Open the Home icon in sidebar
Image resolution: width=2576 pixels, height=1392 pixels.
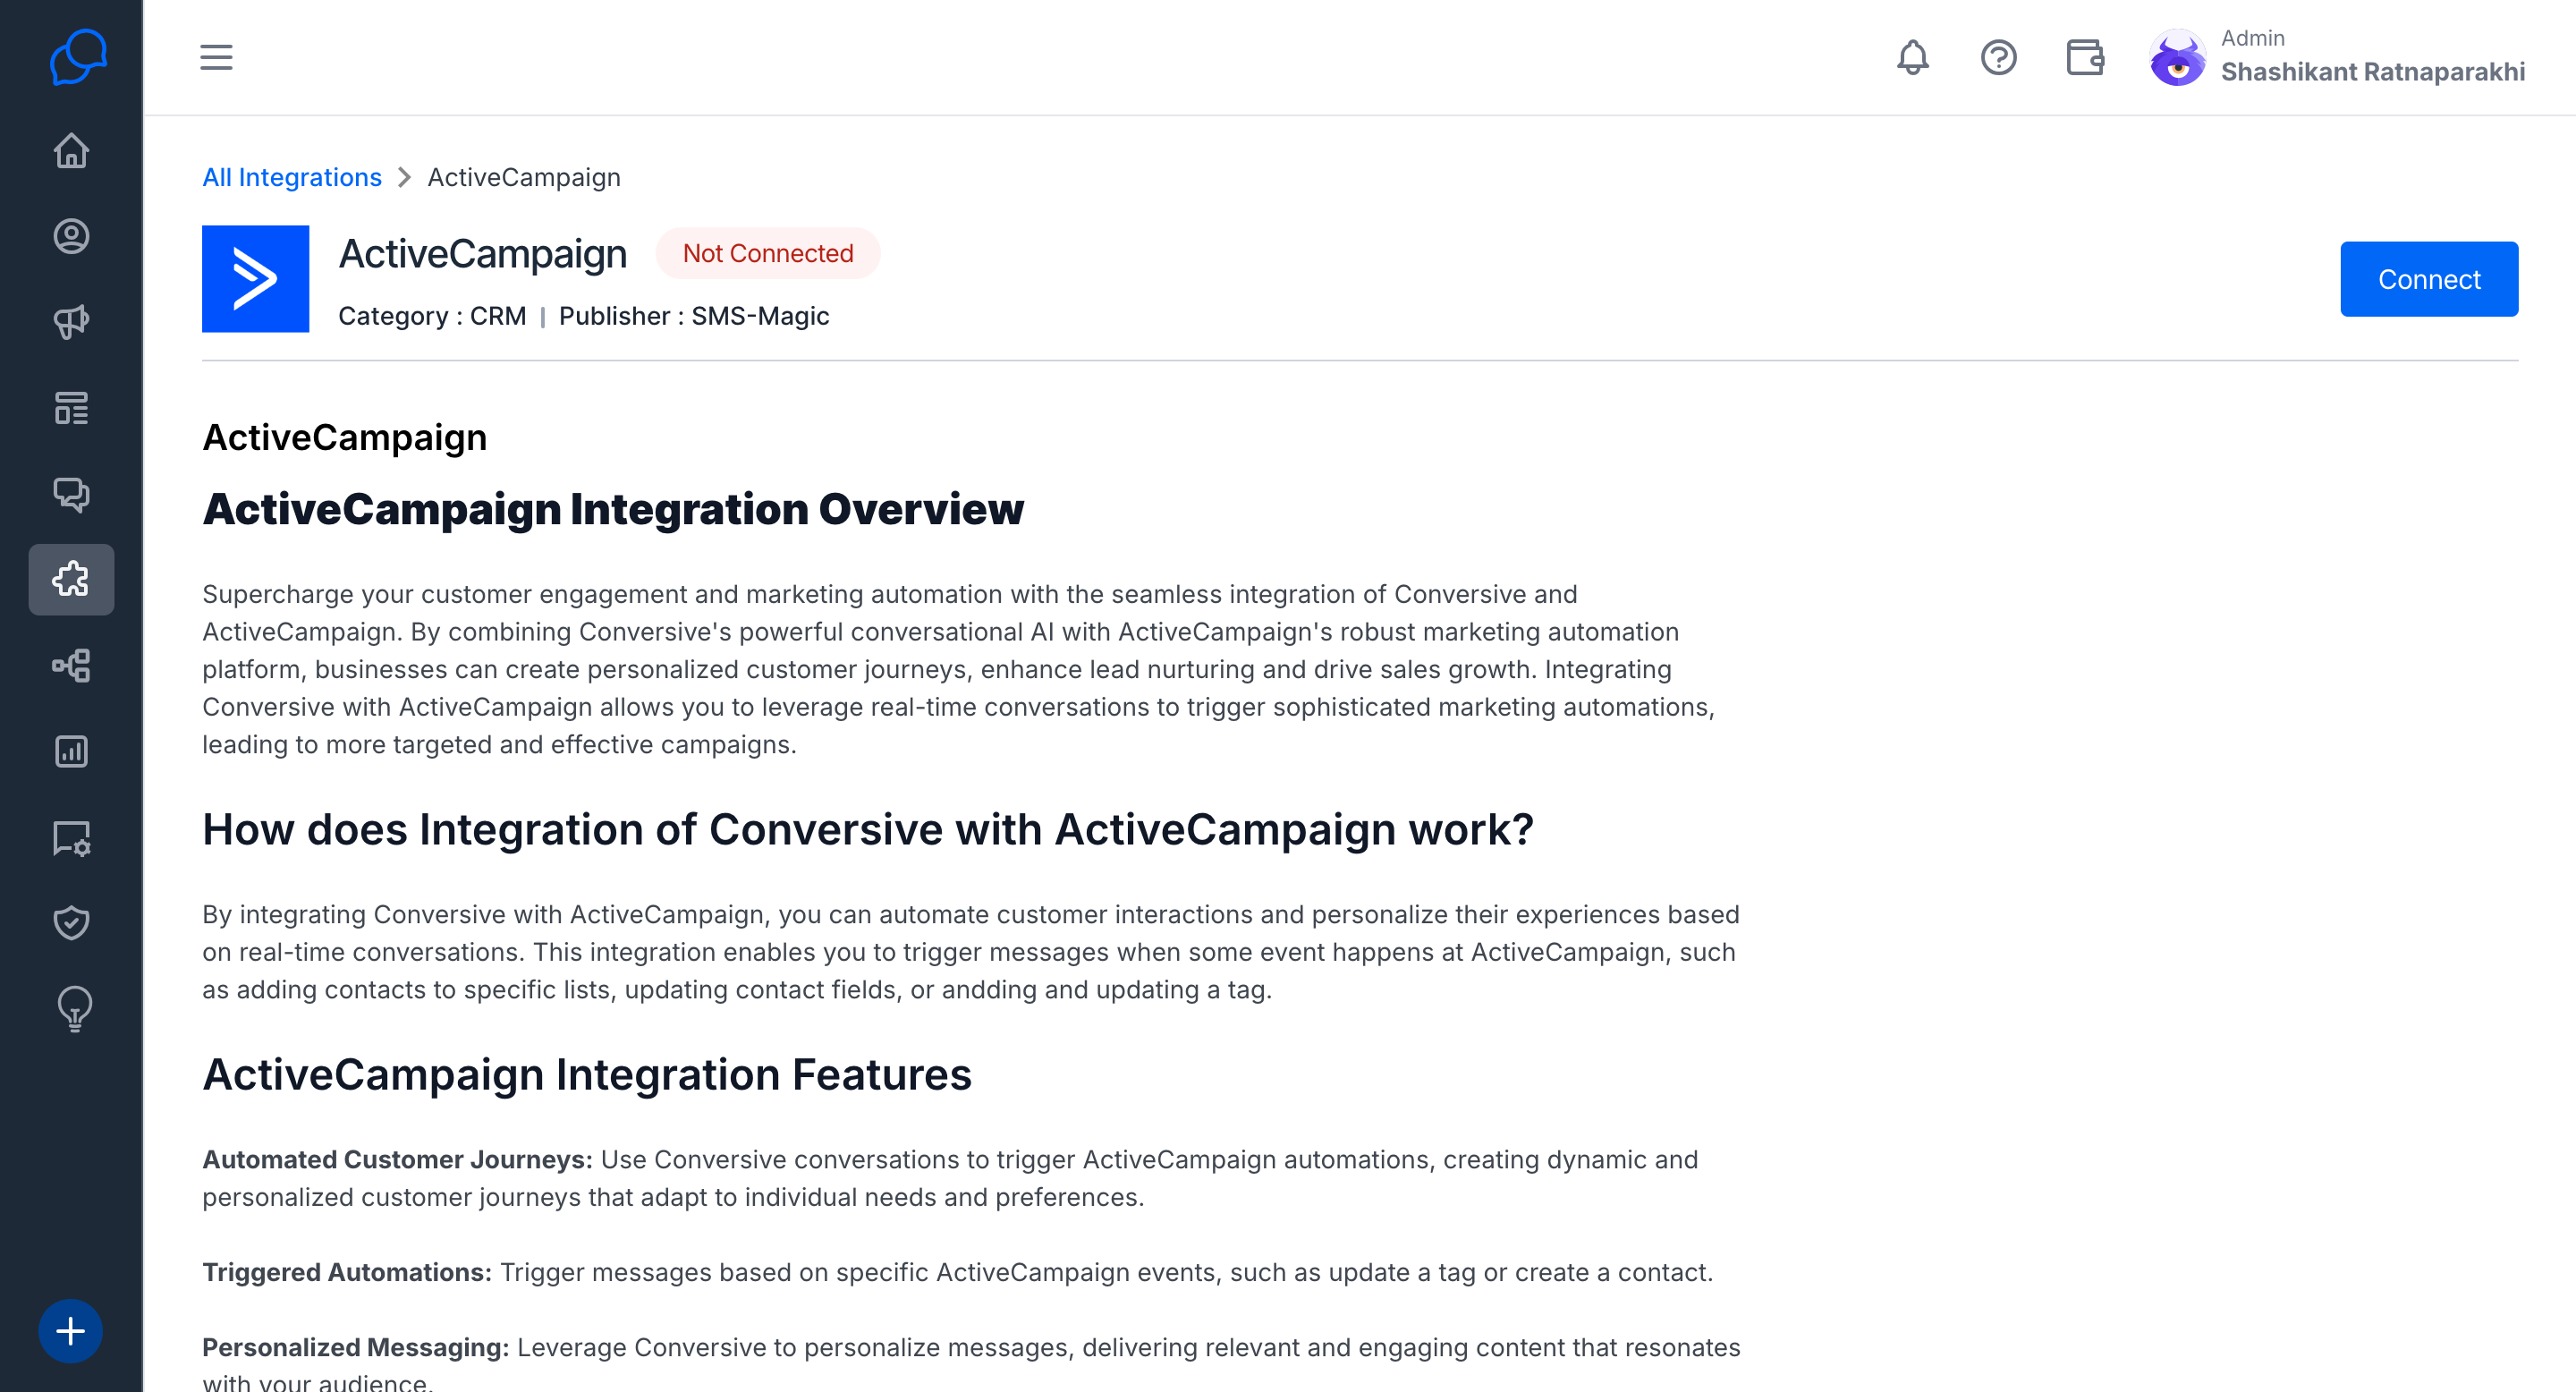tap(71, 151)
